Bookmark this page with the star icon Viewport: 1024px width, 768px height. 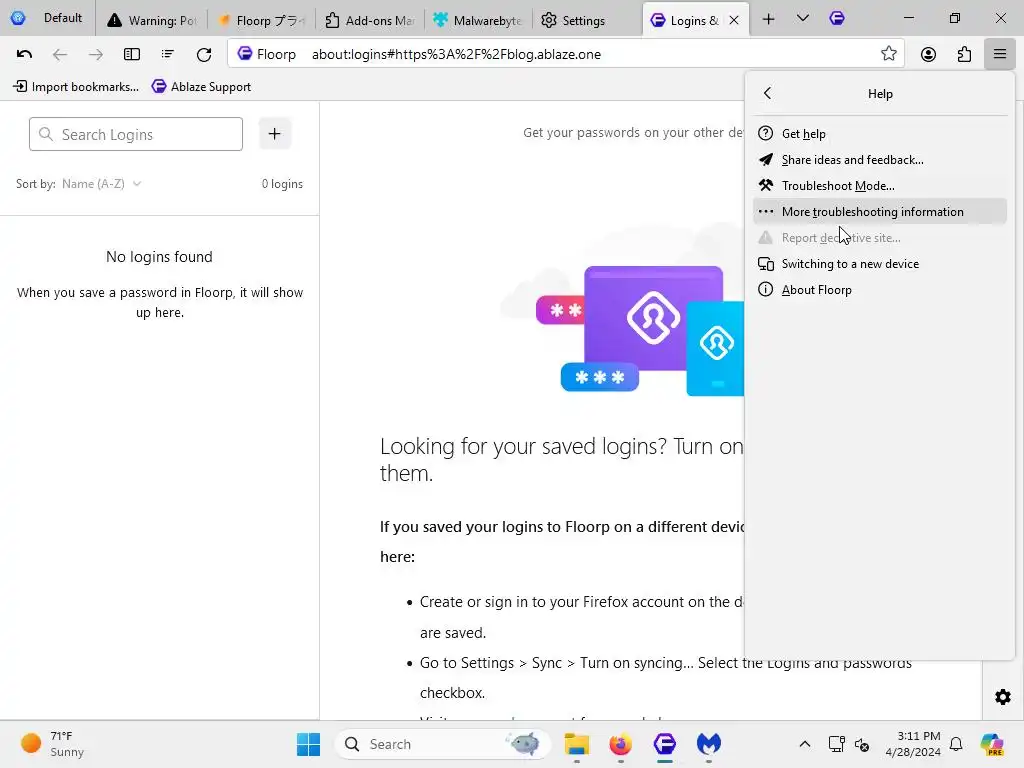(888, 54)
